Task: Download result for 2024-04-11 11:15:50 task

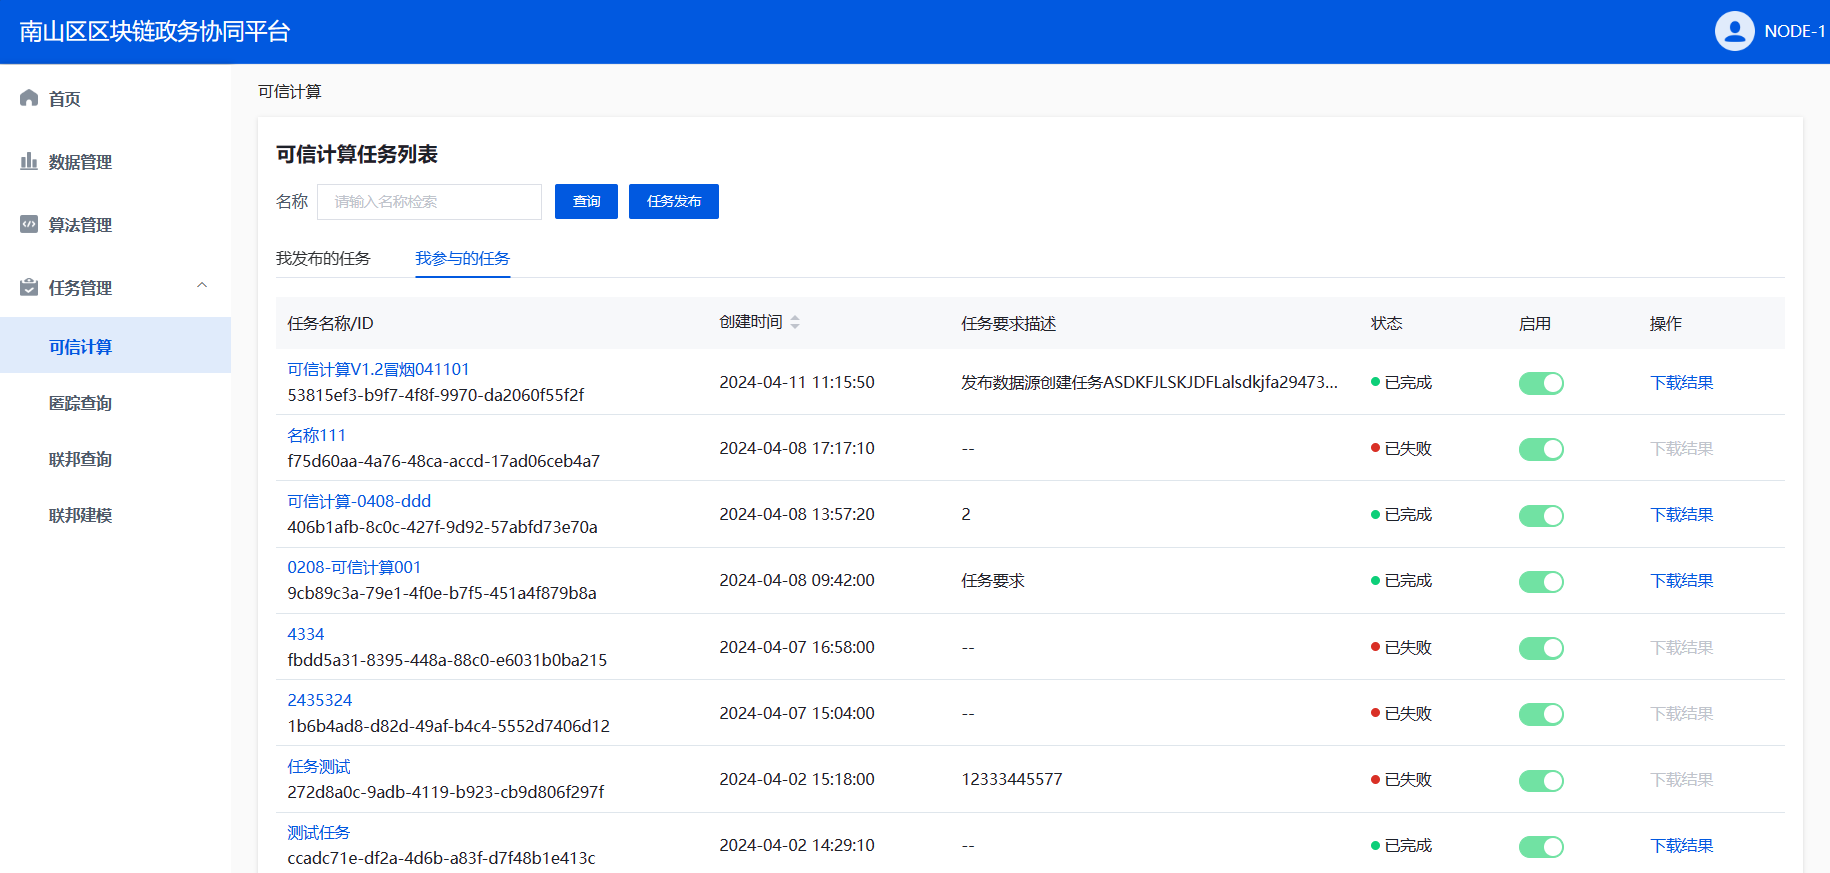Action: [x=1681, y=382]
